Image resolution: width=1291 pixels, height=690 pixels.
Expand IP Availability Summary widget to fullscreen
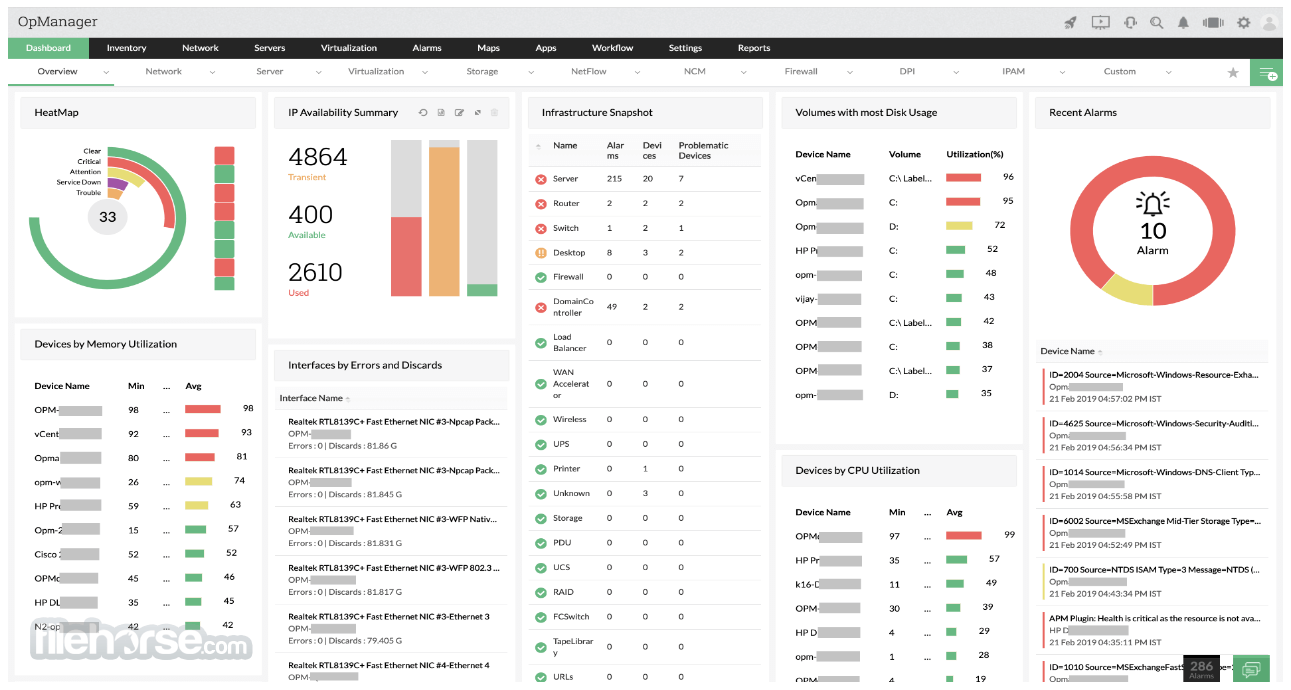tap(477, 113)
